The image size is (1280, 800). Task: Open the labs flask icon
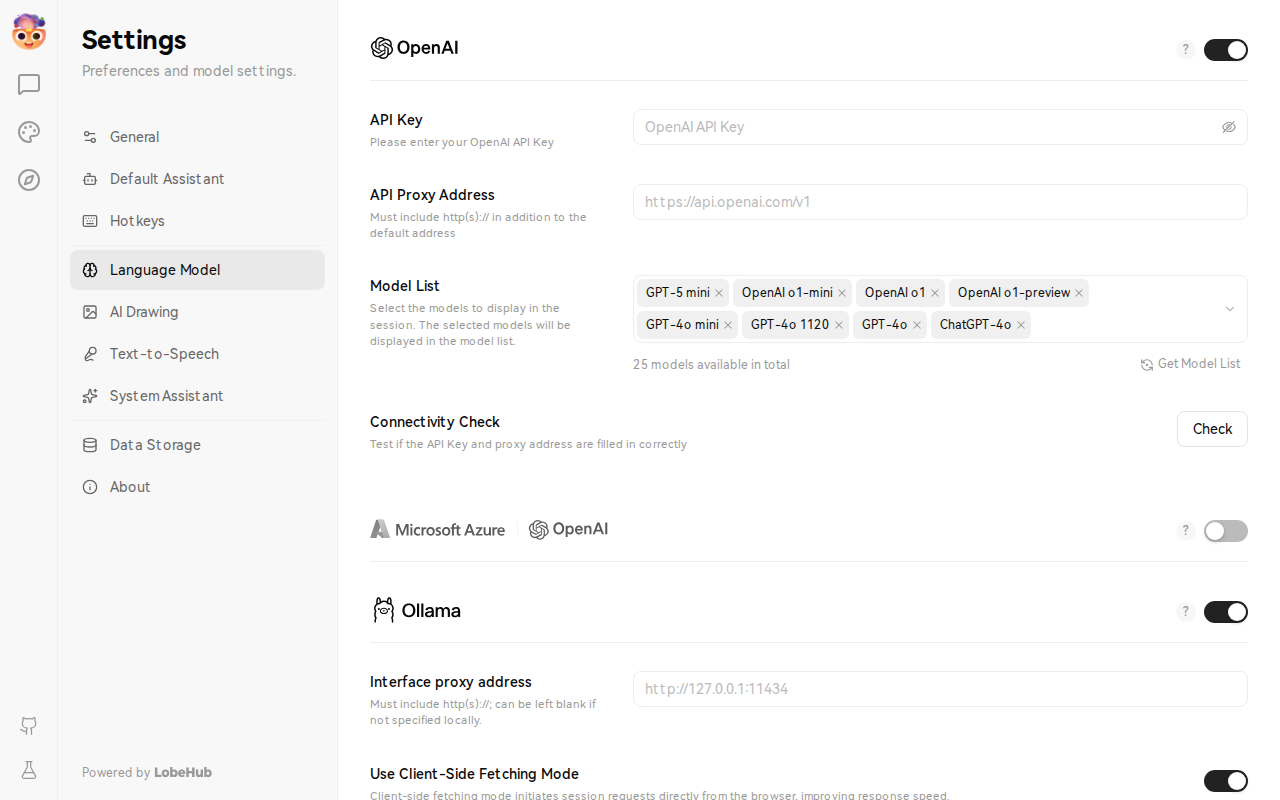[29, 770]
